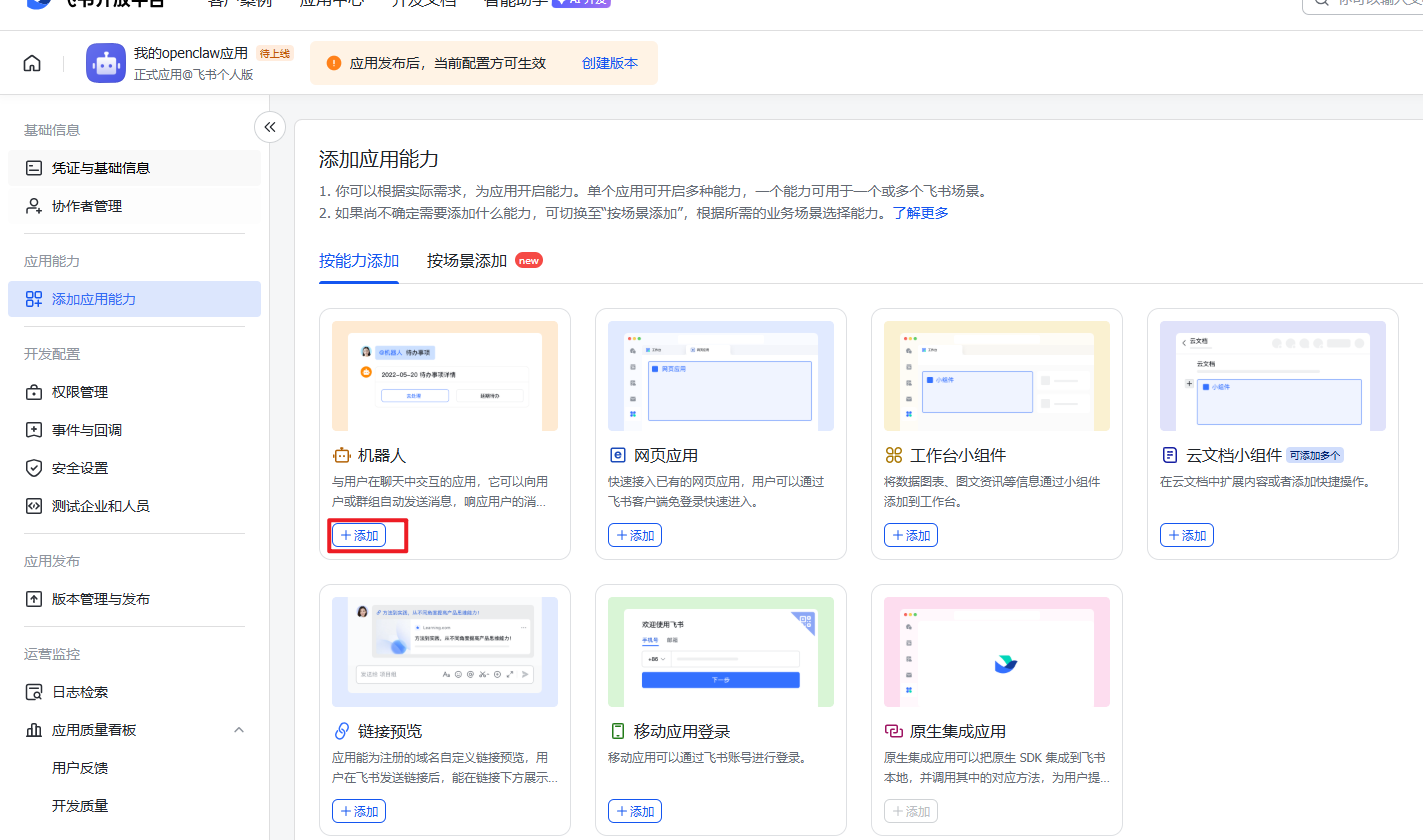Image resolution: width=1423 pixels, height=840 pixels.
Task: Click 创建版本 link in banner
Action: [610, 63]
